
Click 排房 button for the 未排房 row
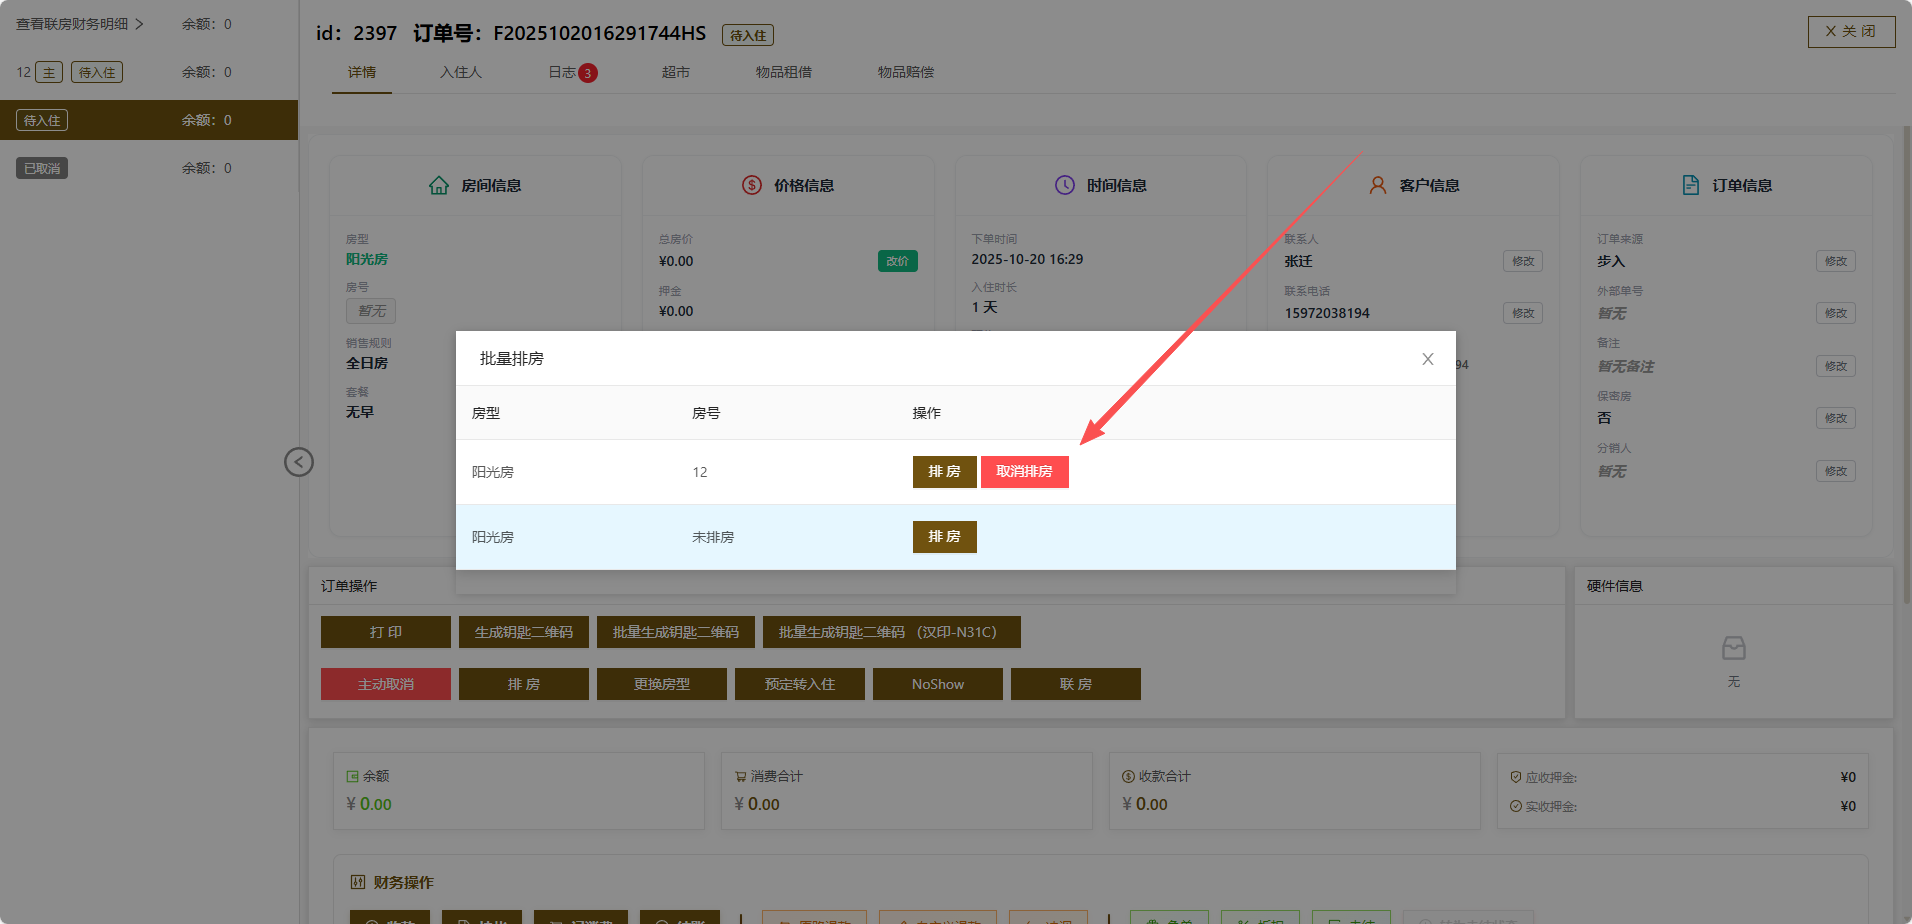[944, 537]
